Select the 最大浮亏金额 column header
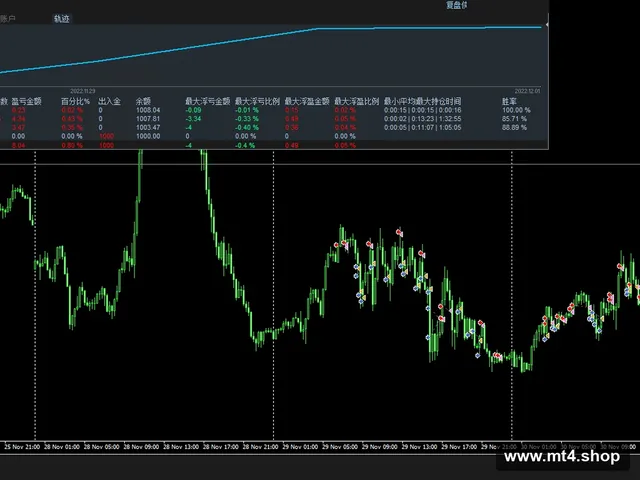The image size is (640, 480). 208,101
